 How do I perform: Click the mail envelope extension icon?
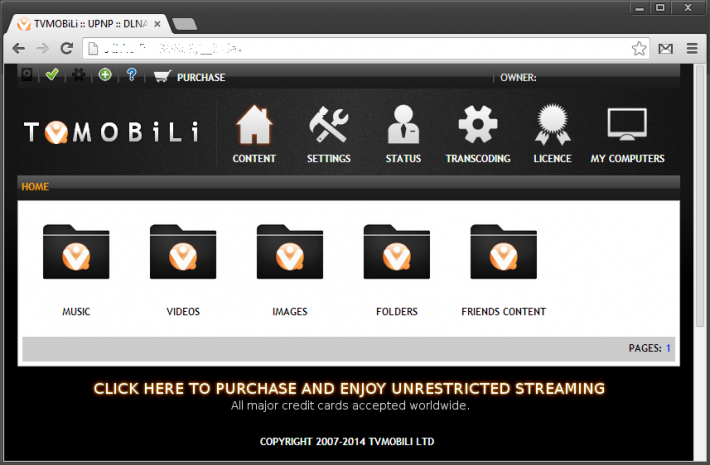coord(665,48)
